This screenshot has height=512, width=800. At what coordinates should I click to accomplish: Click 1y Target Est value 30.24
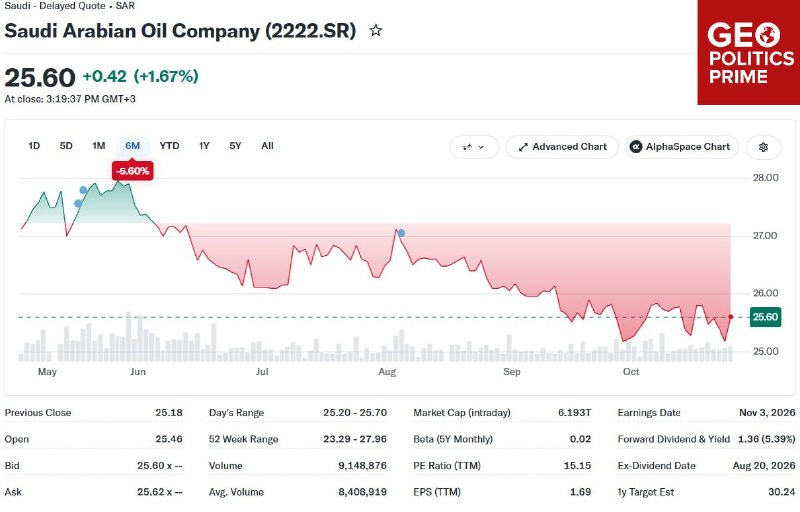point(782,492)
